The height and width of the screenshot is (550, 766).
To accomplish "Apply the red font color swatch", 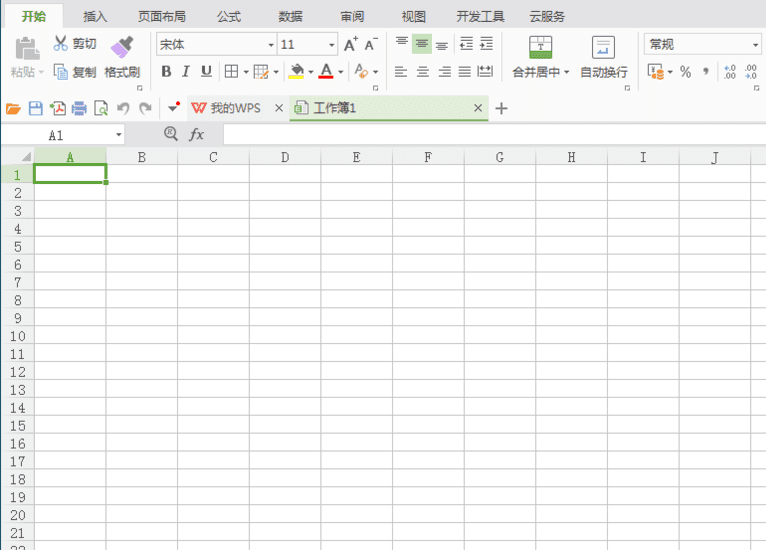I will point(326,72).
